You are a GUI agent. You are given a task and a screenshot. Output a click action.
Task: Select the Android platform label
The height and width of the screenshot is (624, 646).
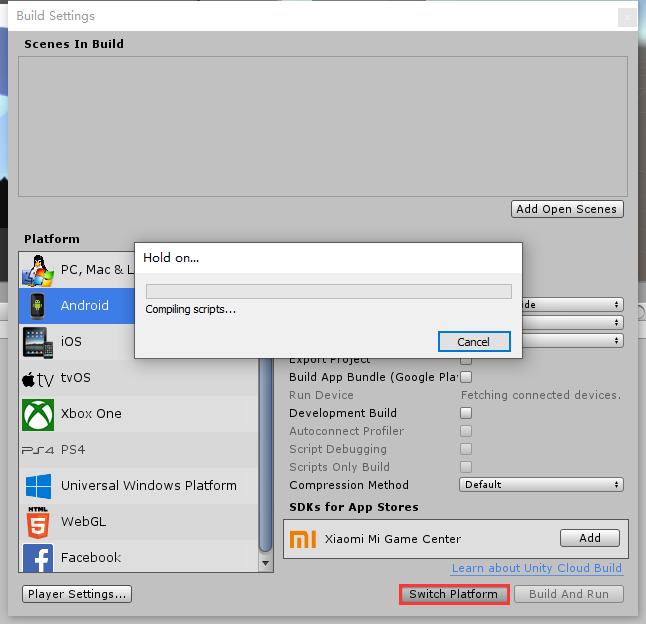click(85, 306)
